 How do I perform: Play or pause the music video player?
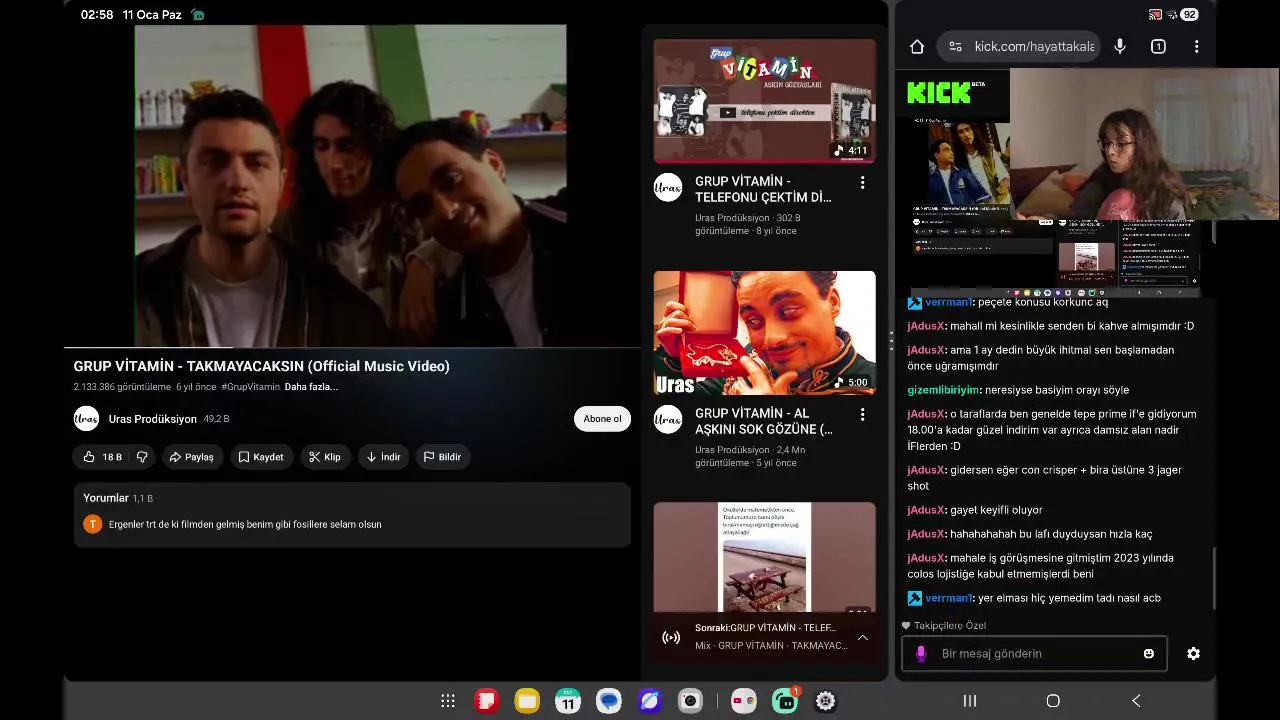[x=351, y=186]
